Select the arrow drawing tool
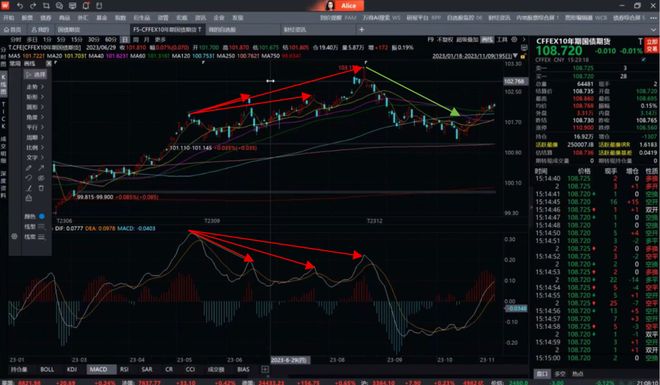 point(41,168)
